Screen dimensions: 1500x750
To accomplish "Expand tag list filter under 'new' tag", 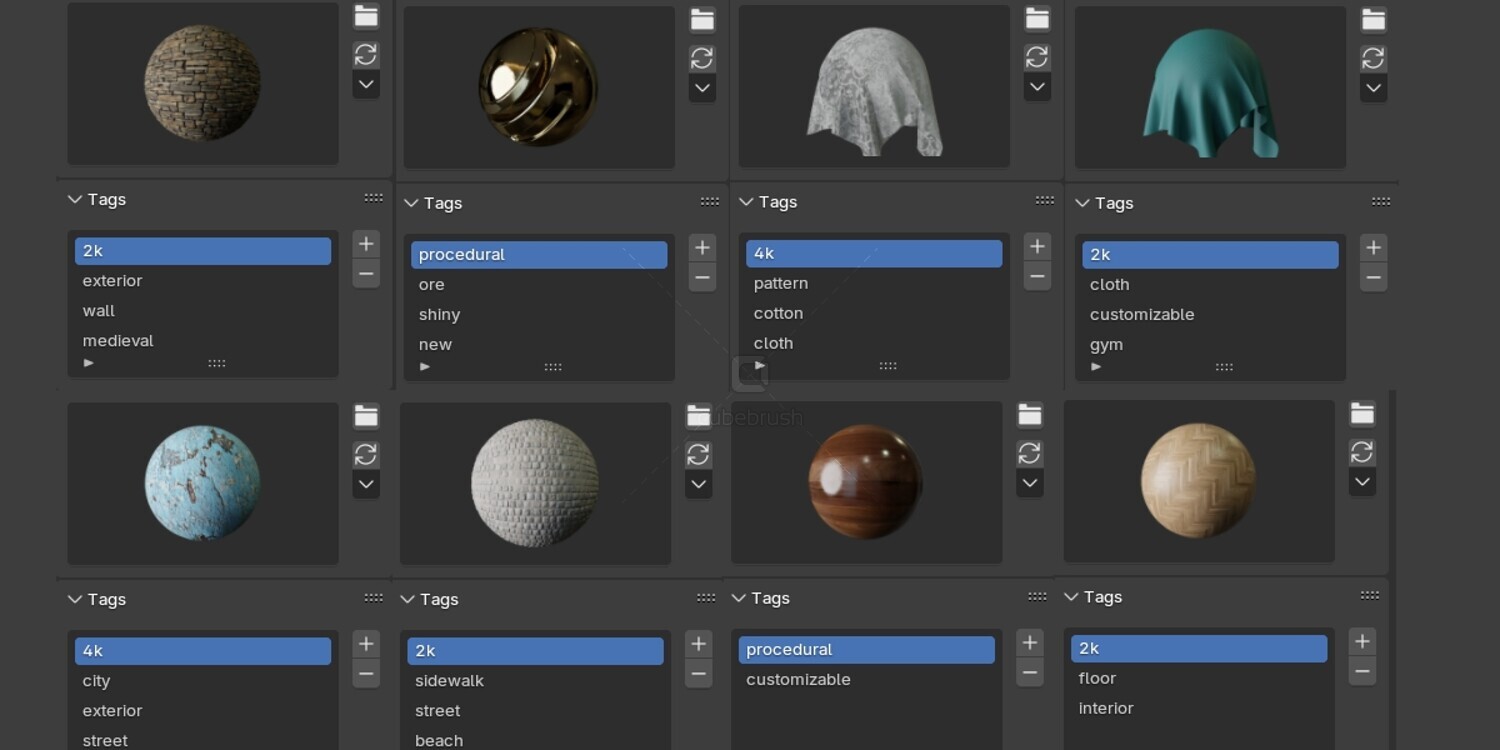I will tap(425, 367).
